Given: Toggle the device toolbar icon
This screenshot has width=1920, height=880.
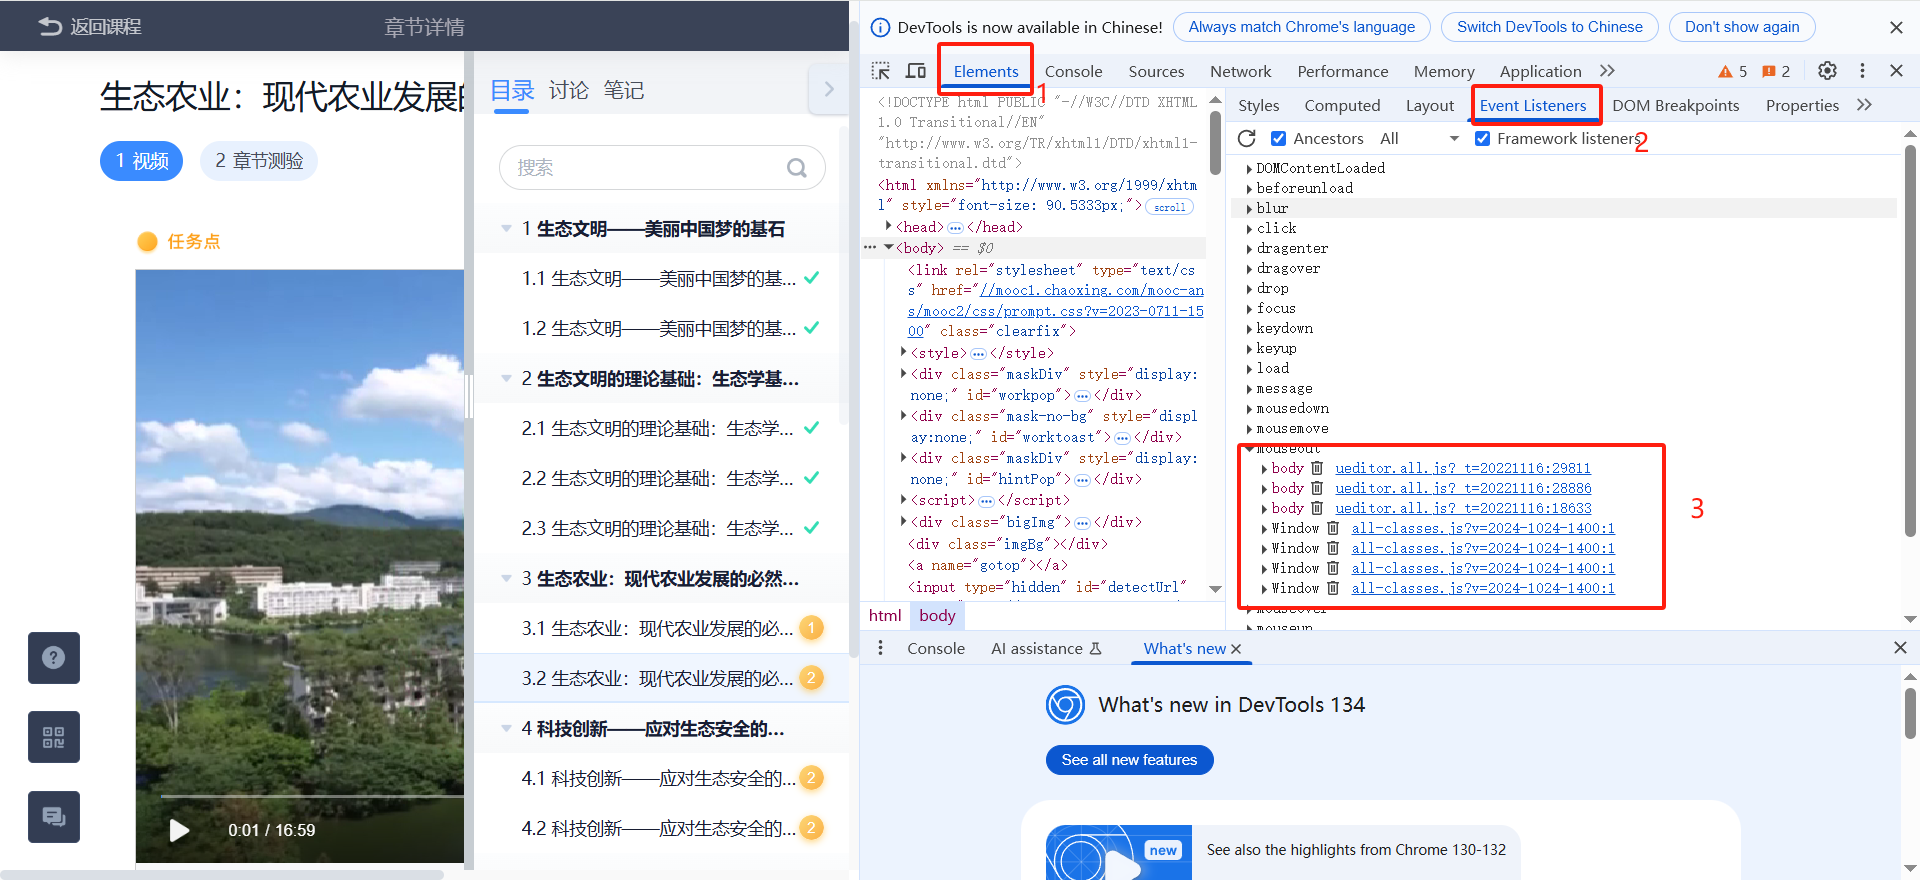Looking at the screenshot, I should point(916,71).
